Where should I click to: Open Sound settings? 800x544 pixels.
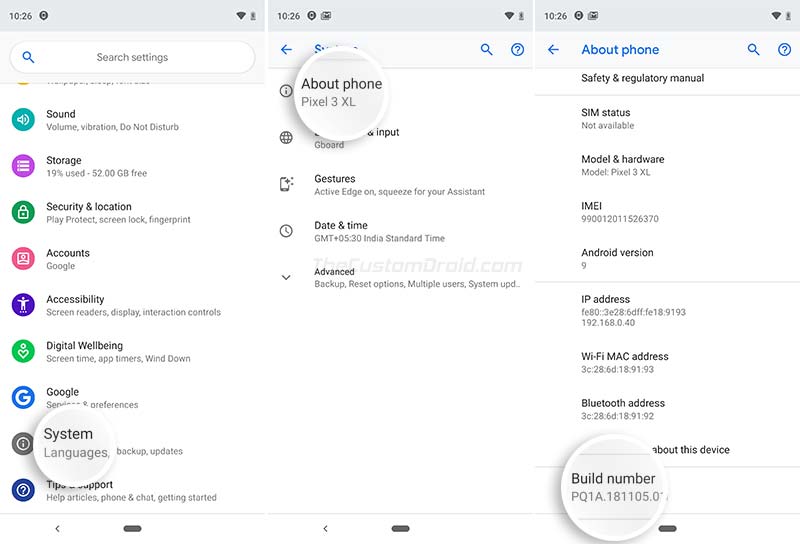click(132, 120)
